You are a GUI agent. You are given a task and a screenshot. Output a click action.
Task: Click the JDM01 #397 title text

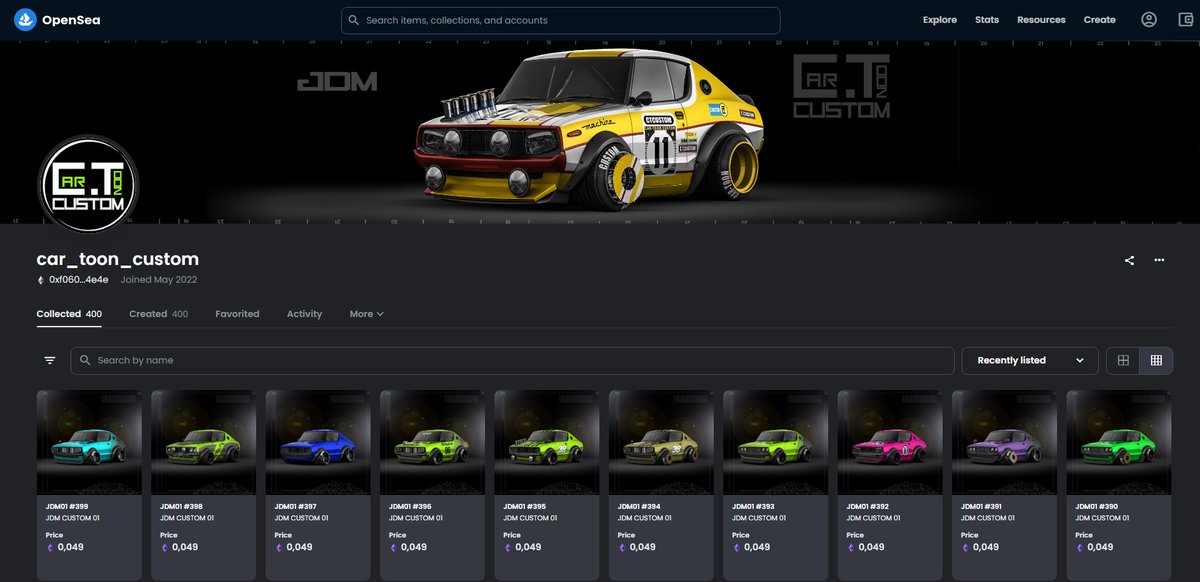click(x=296, y=507)
